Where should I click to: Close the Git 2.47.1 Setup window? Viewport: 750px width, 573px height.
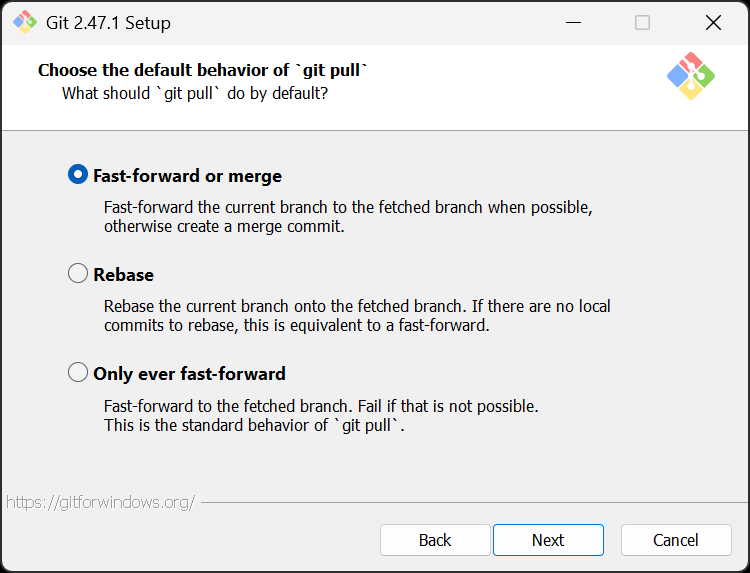click(x=713, y=22)
